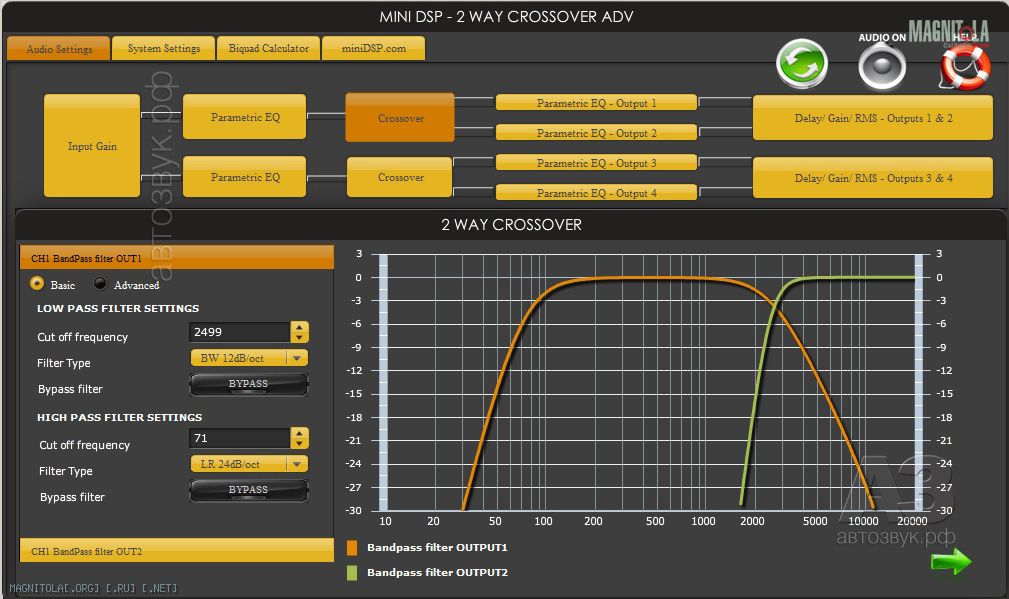Click the low pass frequency stepper arrows
Screen dimensions: 1009x599
click(299, 332)
